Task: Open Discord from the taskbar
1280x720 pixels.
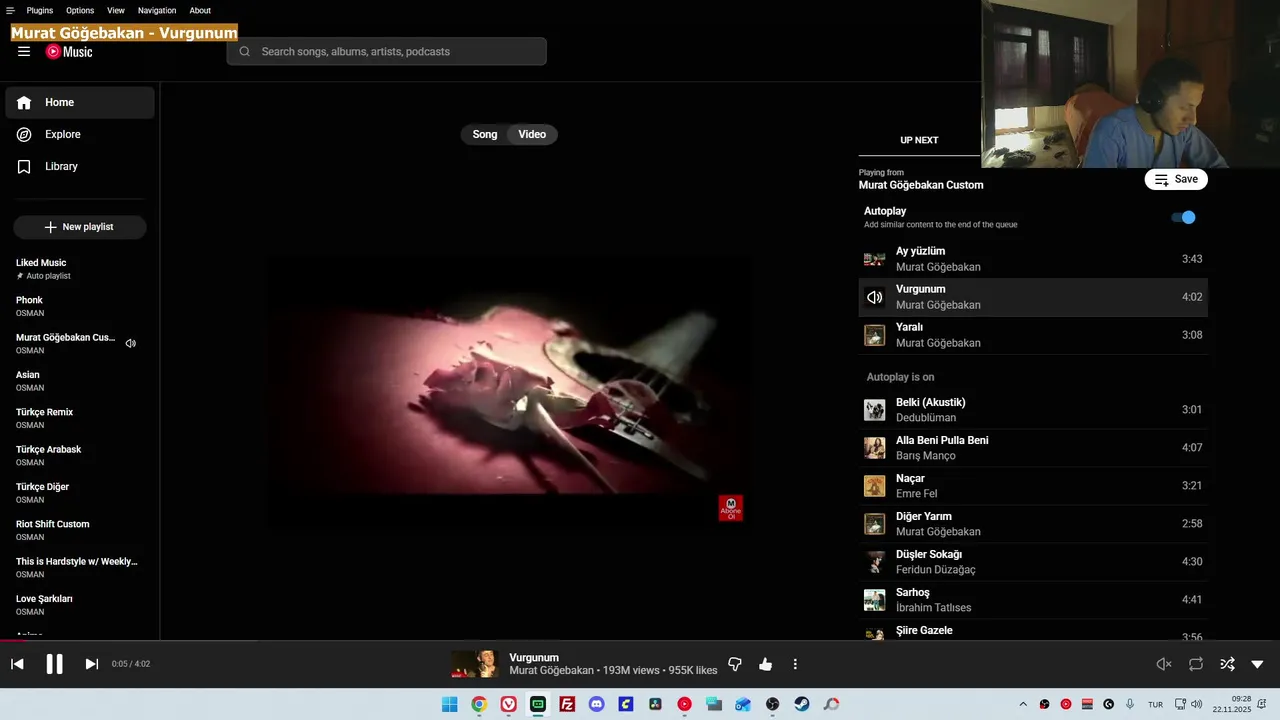Action: click(x=597, y=704)
